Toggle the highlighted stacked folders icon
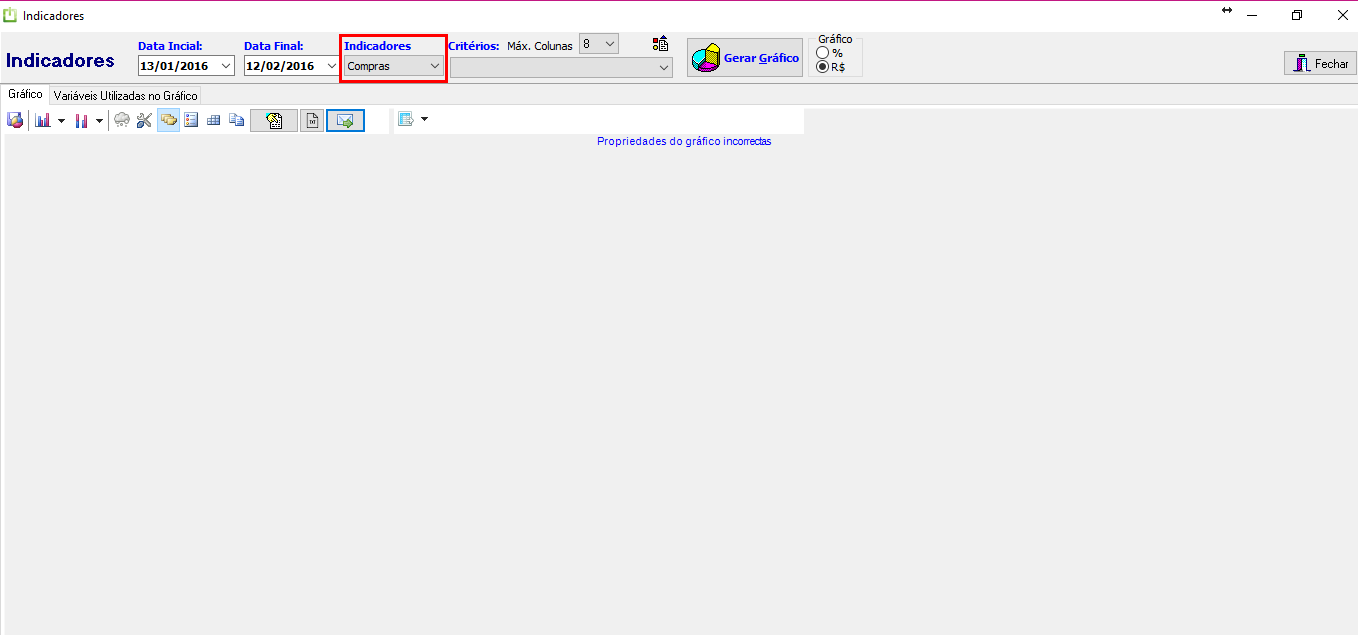 (x=168, y=121)
